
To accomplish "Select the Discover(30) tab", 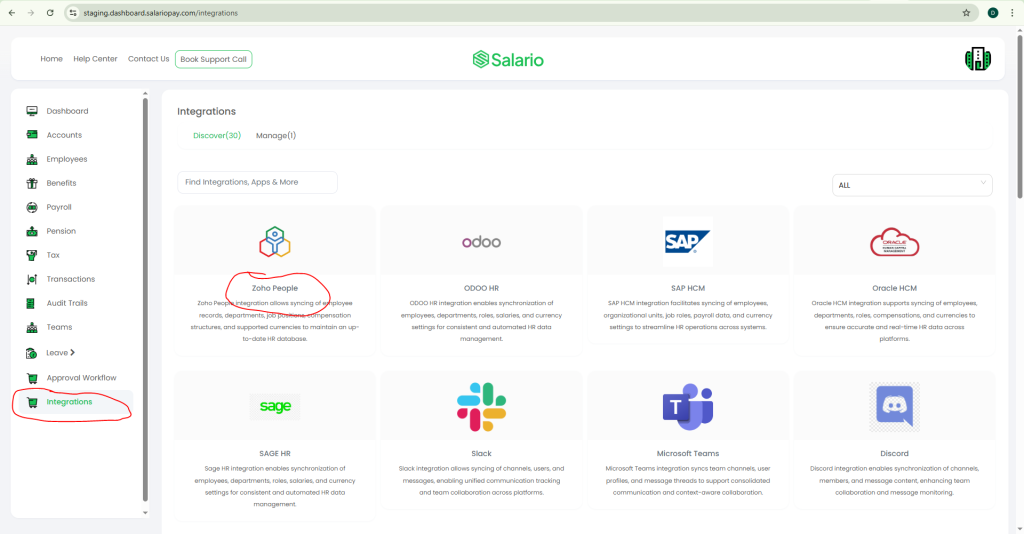I will point(216,135).
